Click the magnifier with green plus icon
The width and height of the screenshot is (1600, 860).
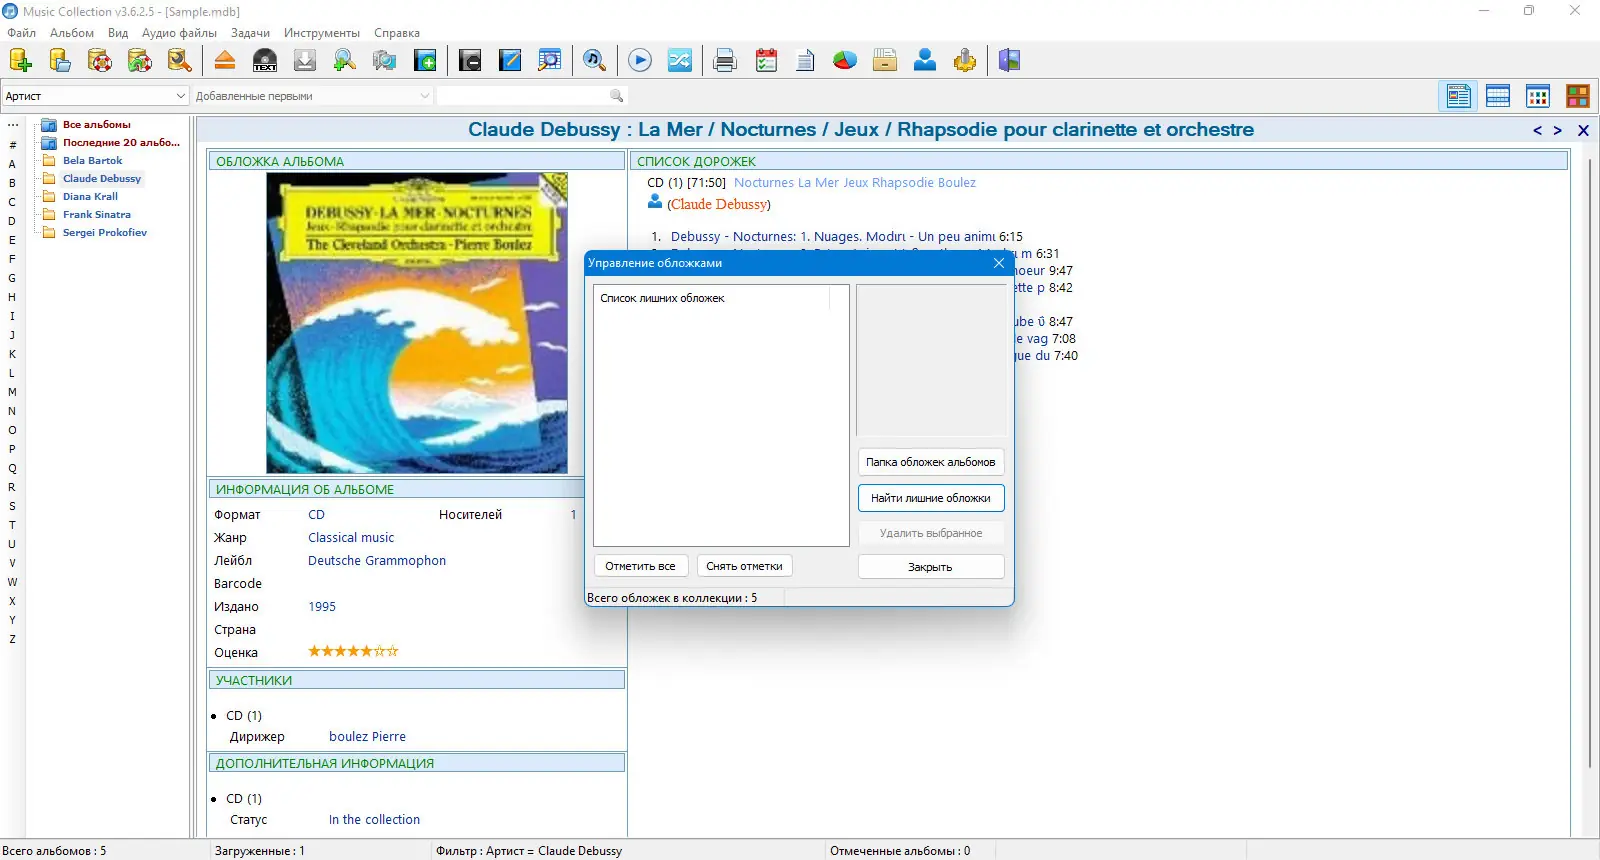tap(345, 61)
